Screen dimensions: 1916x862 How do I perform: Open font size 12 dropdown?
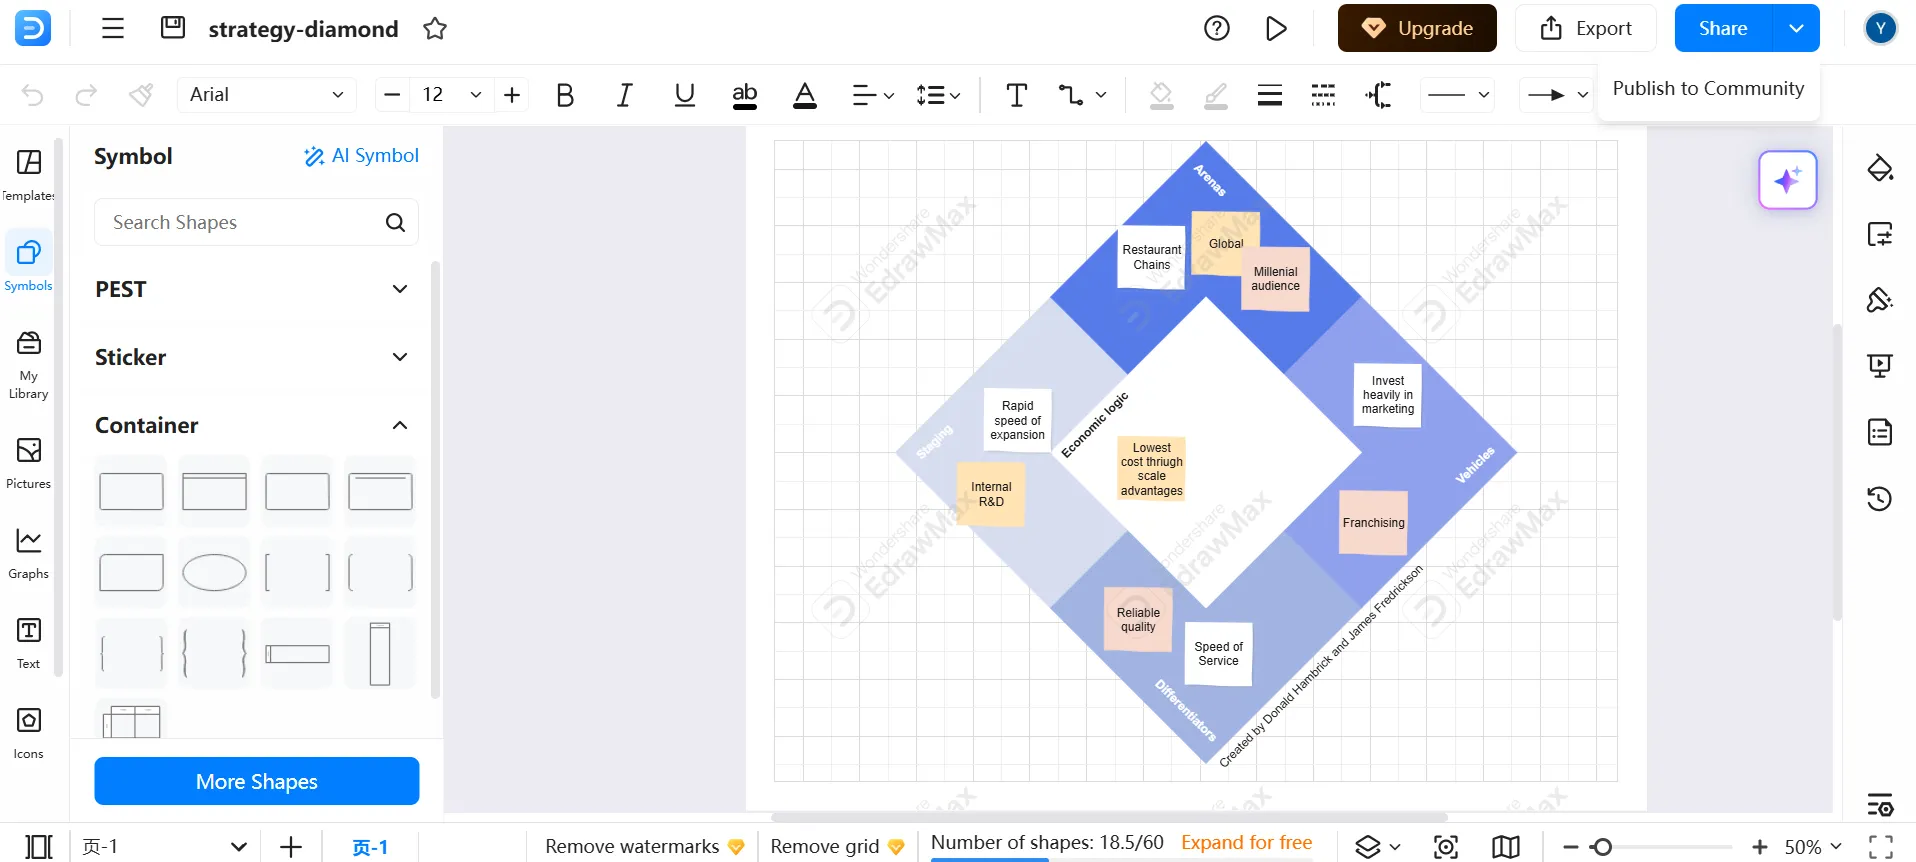pos(475,95)
